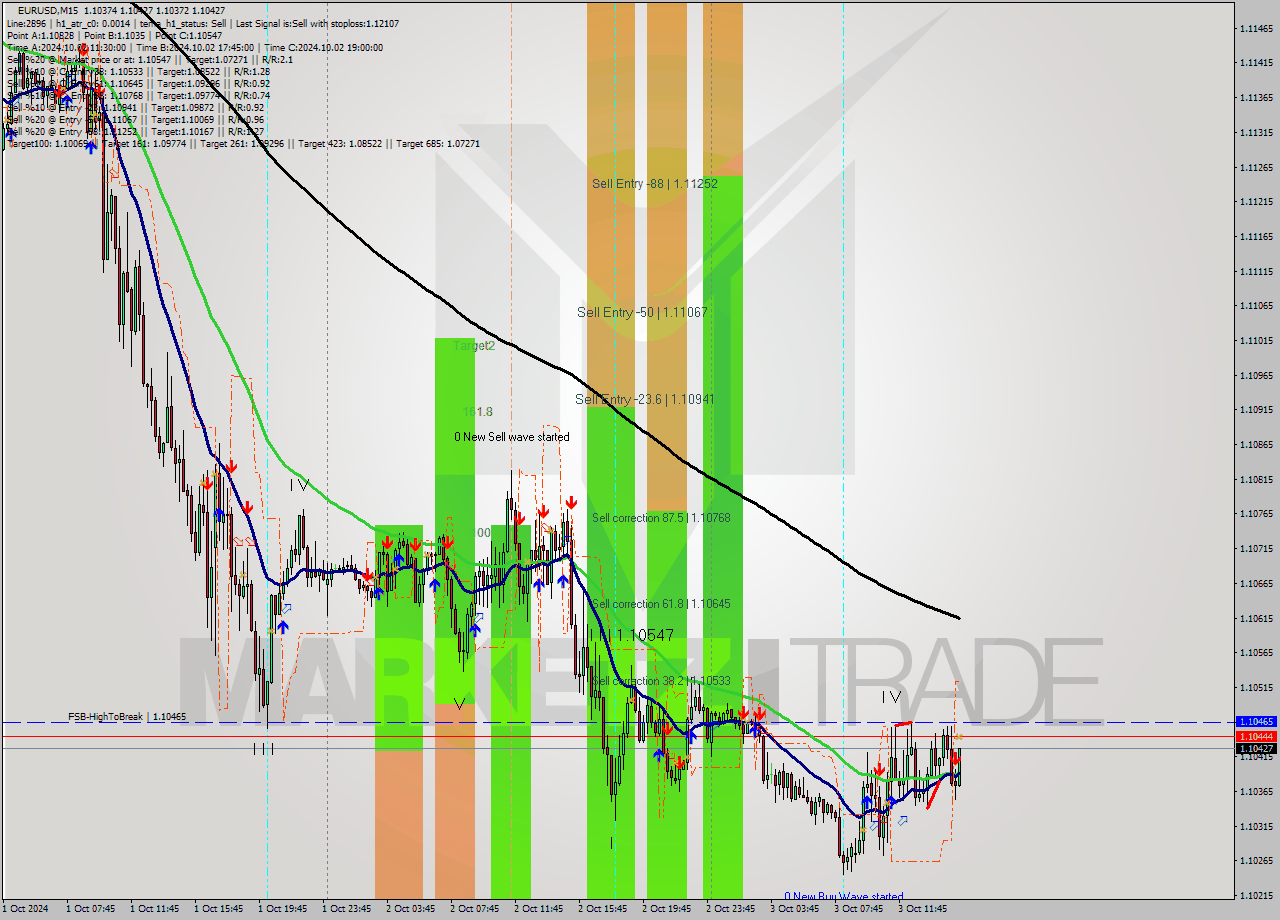The height and width of the screenshot is (920, 1280).
Task: Click the 'Sell correction 87.5 | 1.10768' label
Action: coord(661,518)
